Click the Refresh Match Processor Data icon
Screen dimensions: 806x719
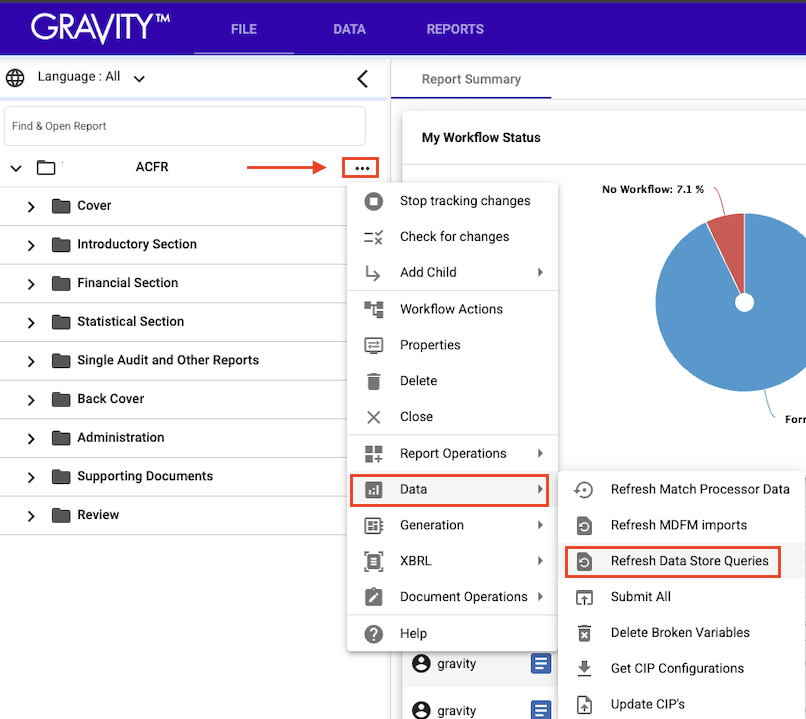[x=584, y=490]
